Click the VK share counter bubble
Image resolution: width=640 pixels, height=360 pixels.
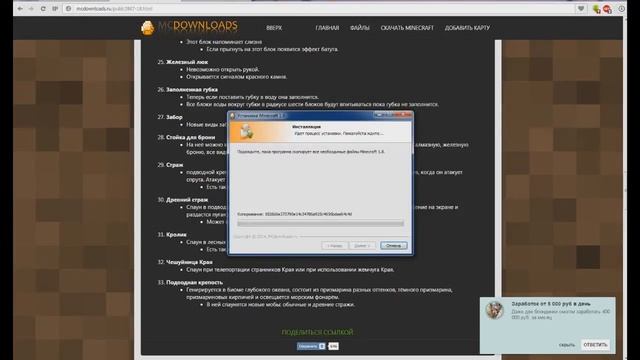click(x=333, y=346)
